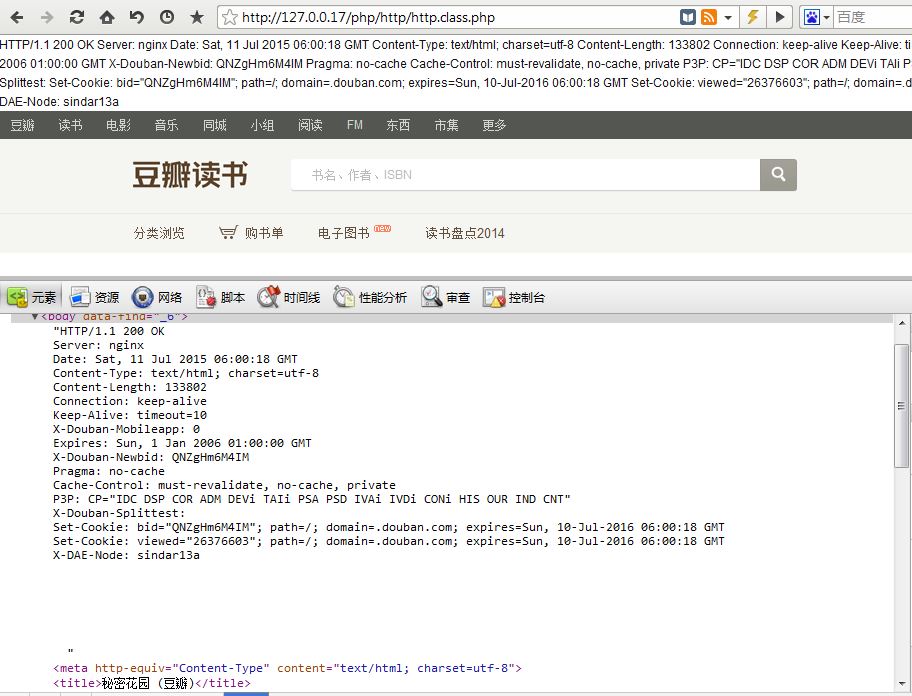Screen dimensions: 912x696
Task: Enable reader mode book icon
Action: pyautogui.click(x=688, y=17)
